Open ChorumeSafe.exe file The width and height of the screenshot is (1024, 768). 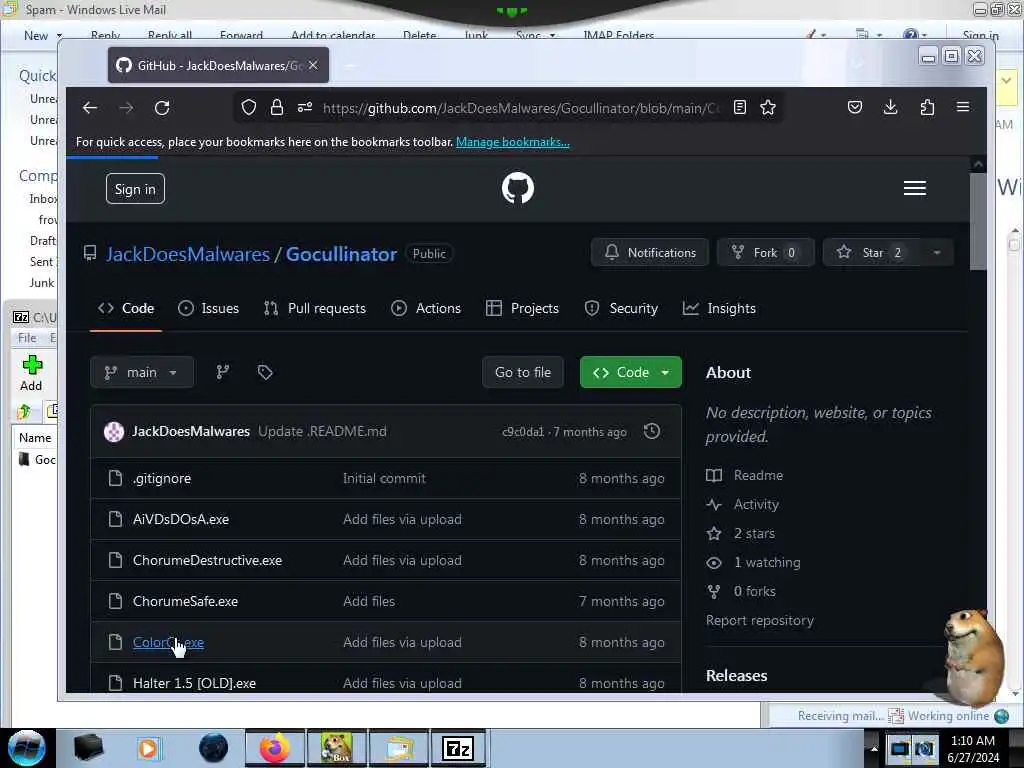(185, 601)
